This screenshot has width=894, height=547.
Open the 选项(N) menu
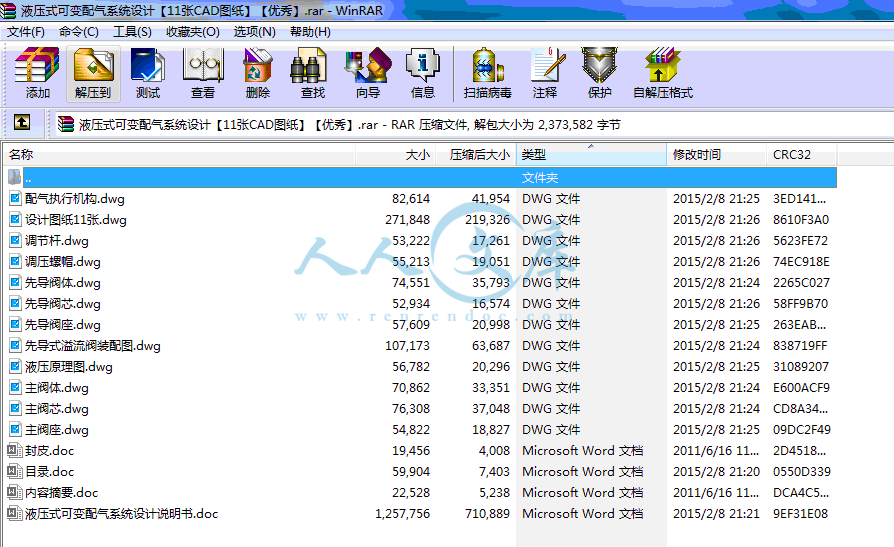click(x=254, y=32)
